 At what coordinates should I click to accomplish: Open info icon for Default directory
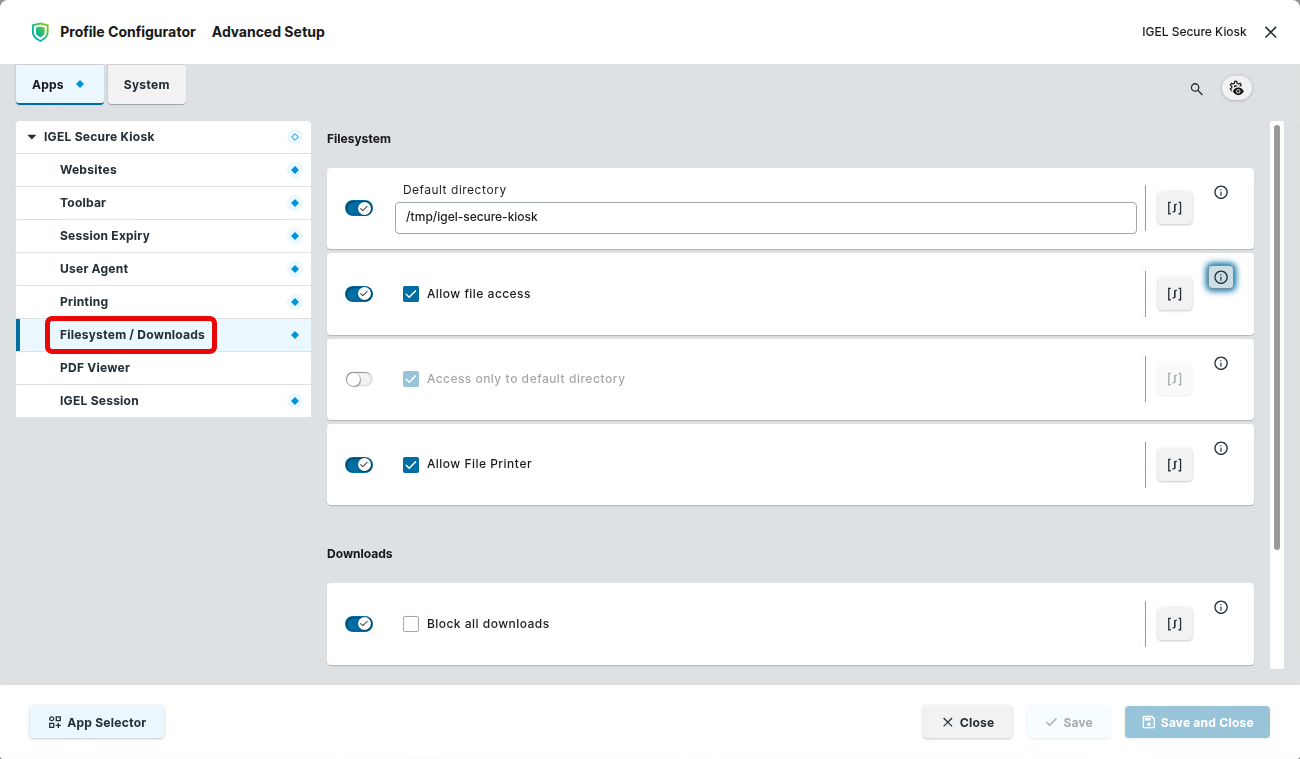pyautogui.click(x=1221, y=193)
